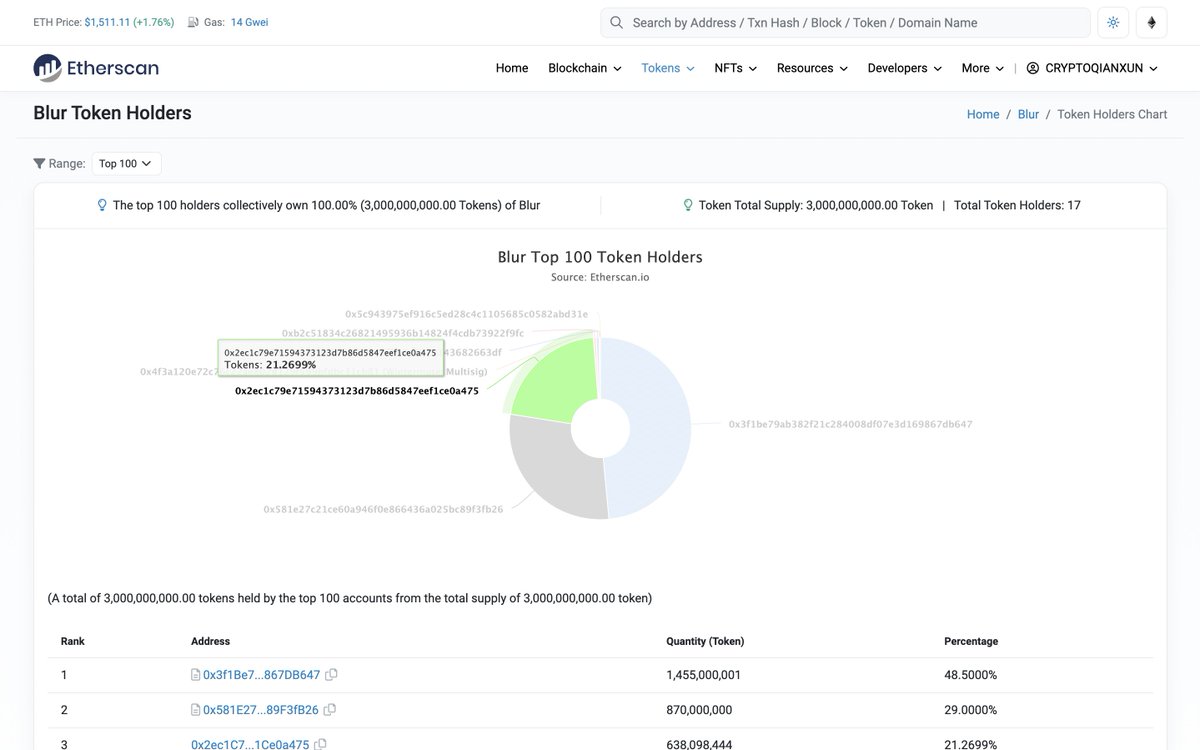Click the ETH price $1,511.11 link

(x=107, y=22)
